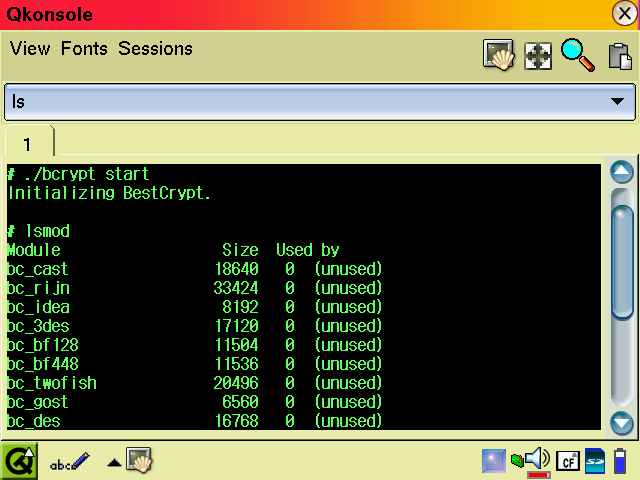
Task: Click the bc_idea module name
Action: pos(38,307)
